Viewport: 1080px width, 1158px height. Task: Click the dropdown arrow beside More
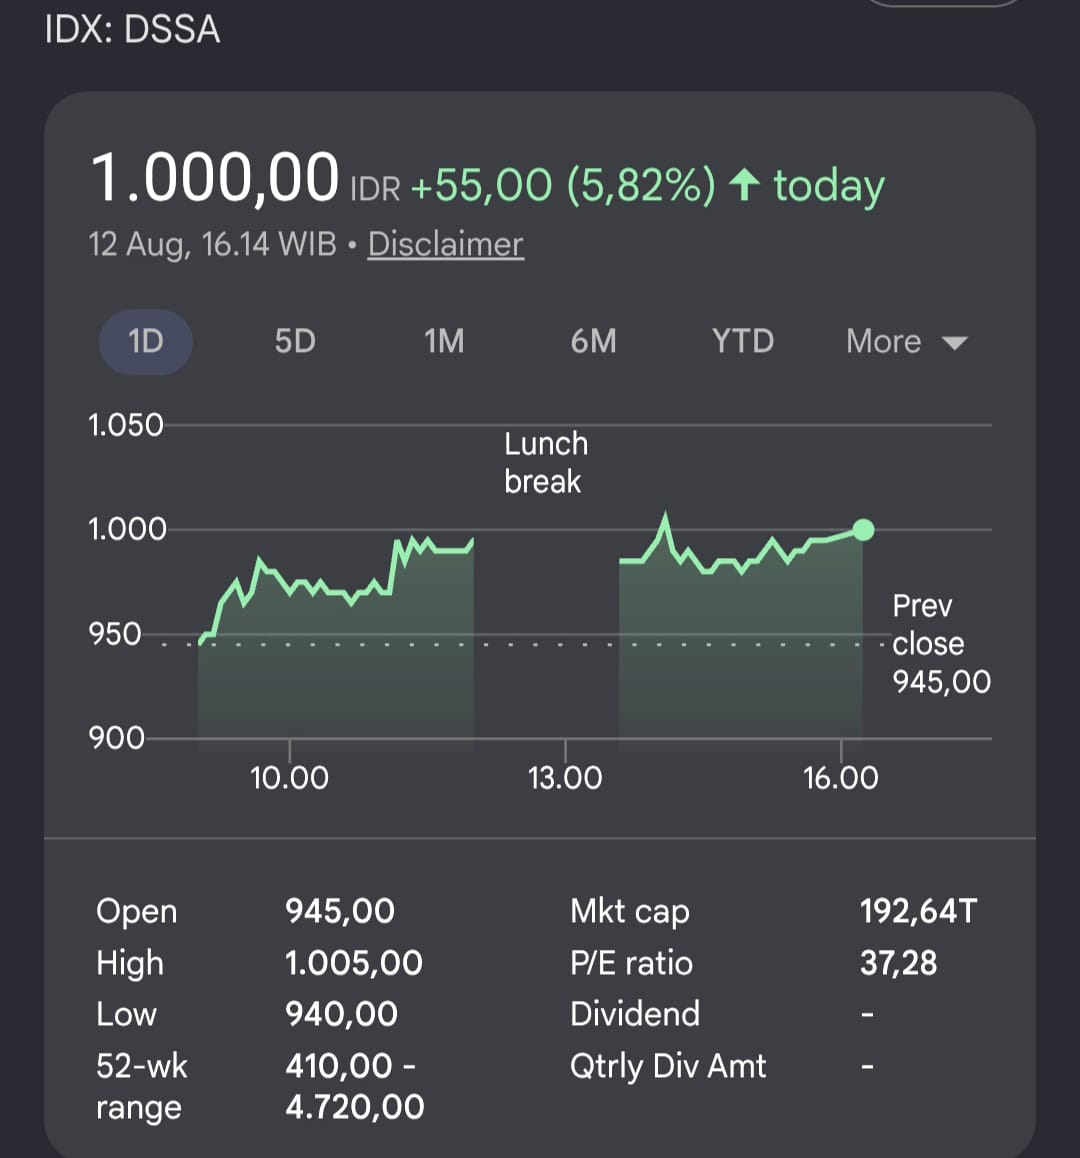[x=954, y=343]
